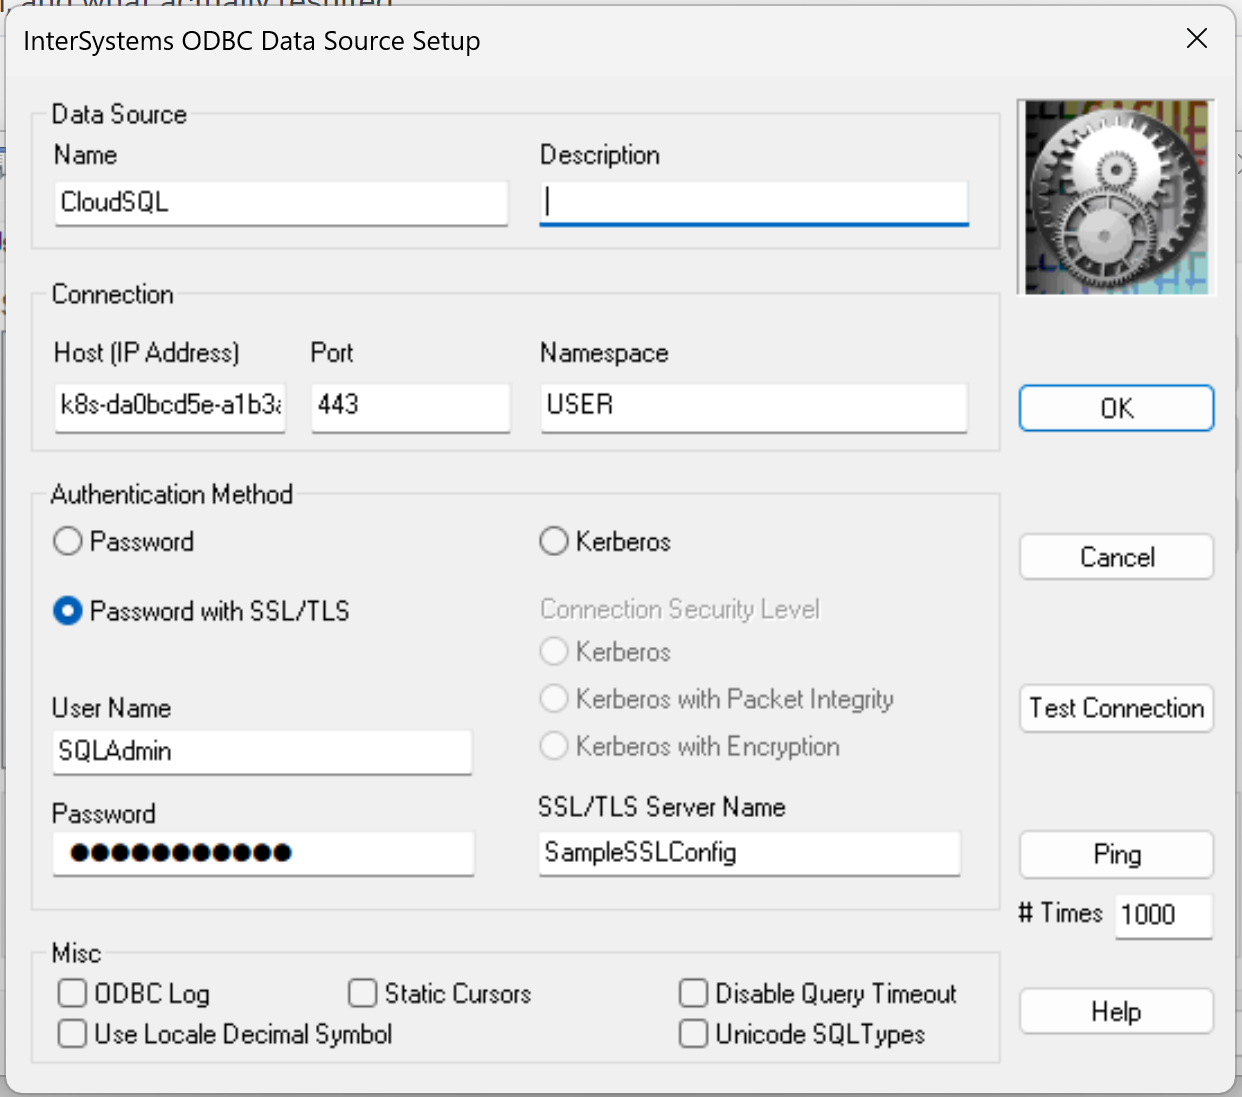Open the Help button
Screen dimensions: 1242x1097
tap(1116, 1011)
